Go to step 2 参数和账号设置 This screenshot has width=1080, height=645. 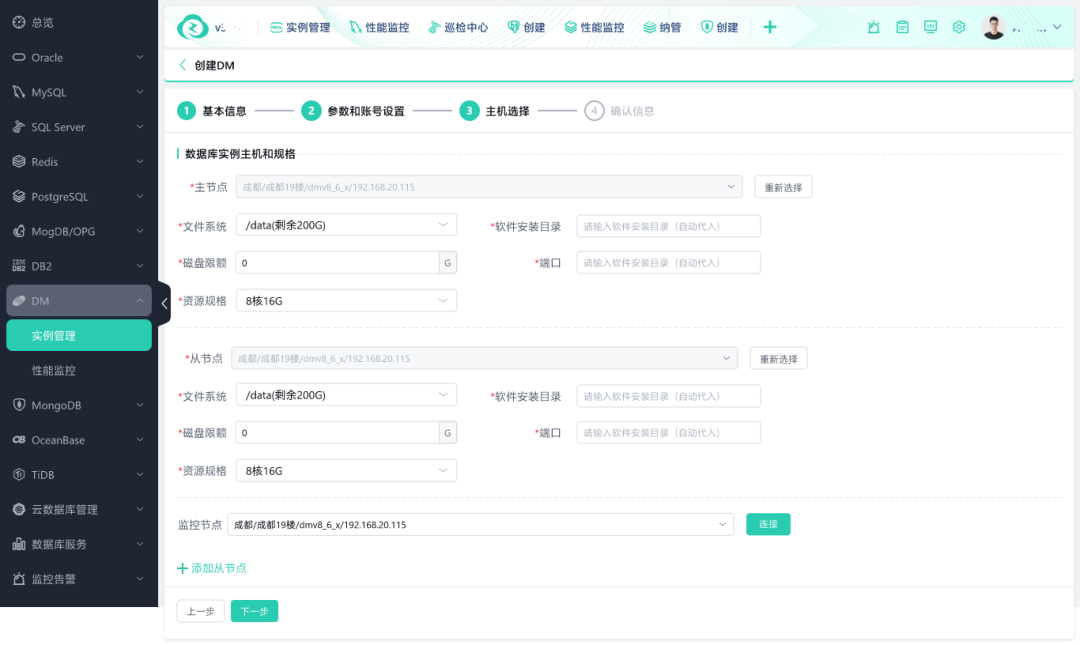tap(353, 111)
